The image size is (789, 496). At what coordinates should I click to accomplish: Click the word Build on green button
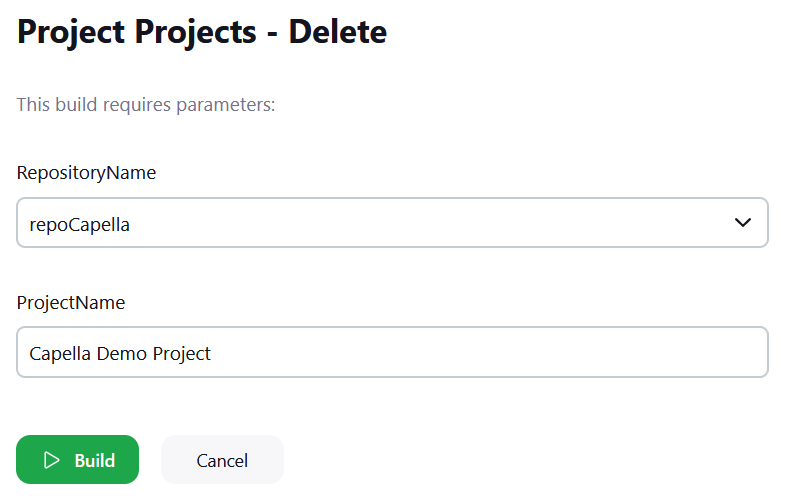pyautogui.click(x=95, y=460)
